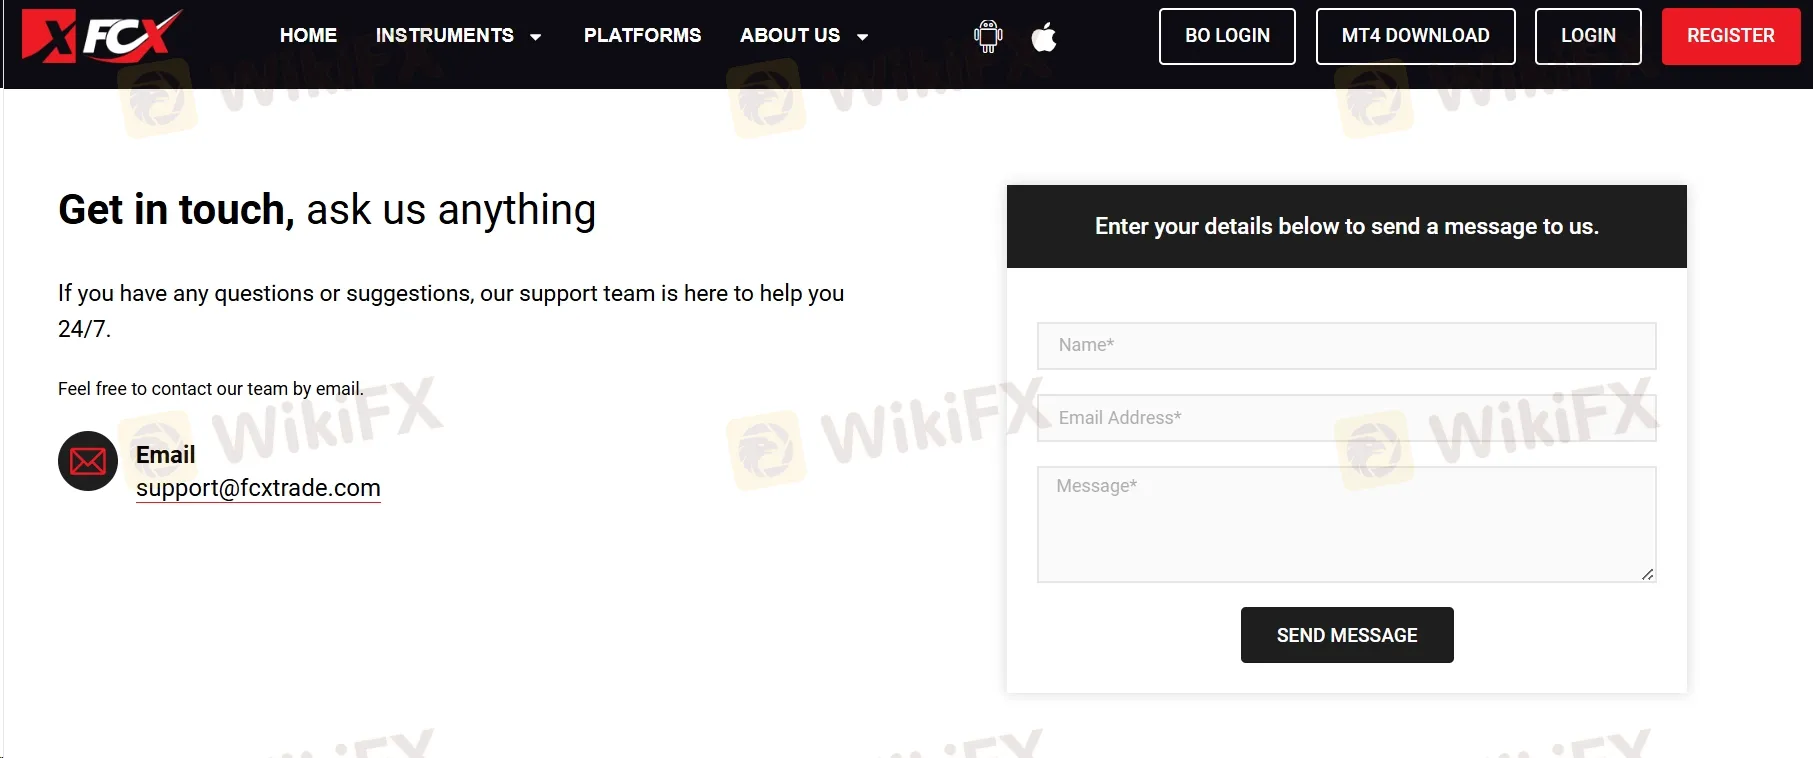
Task: Select the Message text area
Action: point(1346,524)
